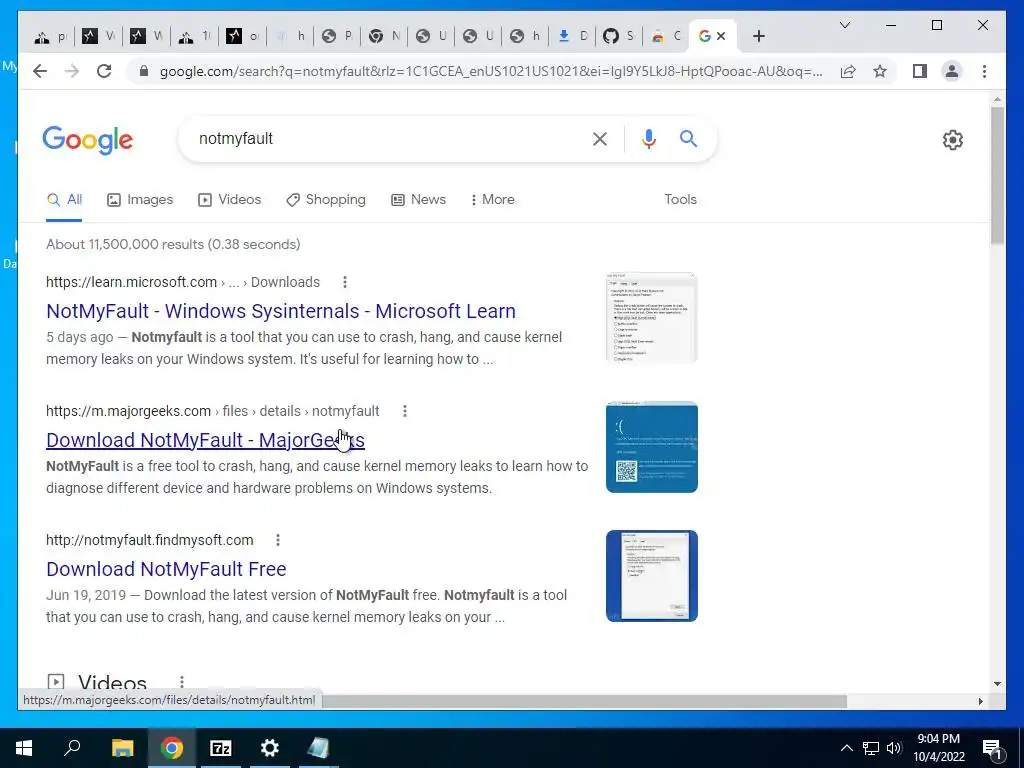Click the browser forward arrow
The height and width of the screenshot is (768, 1024).
tap(72, 71)
